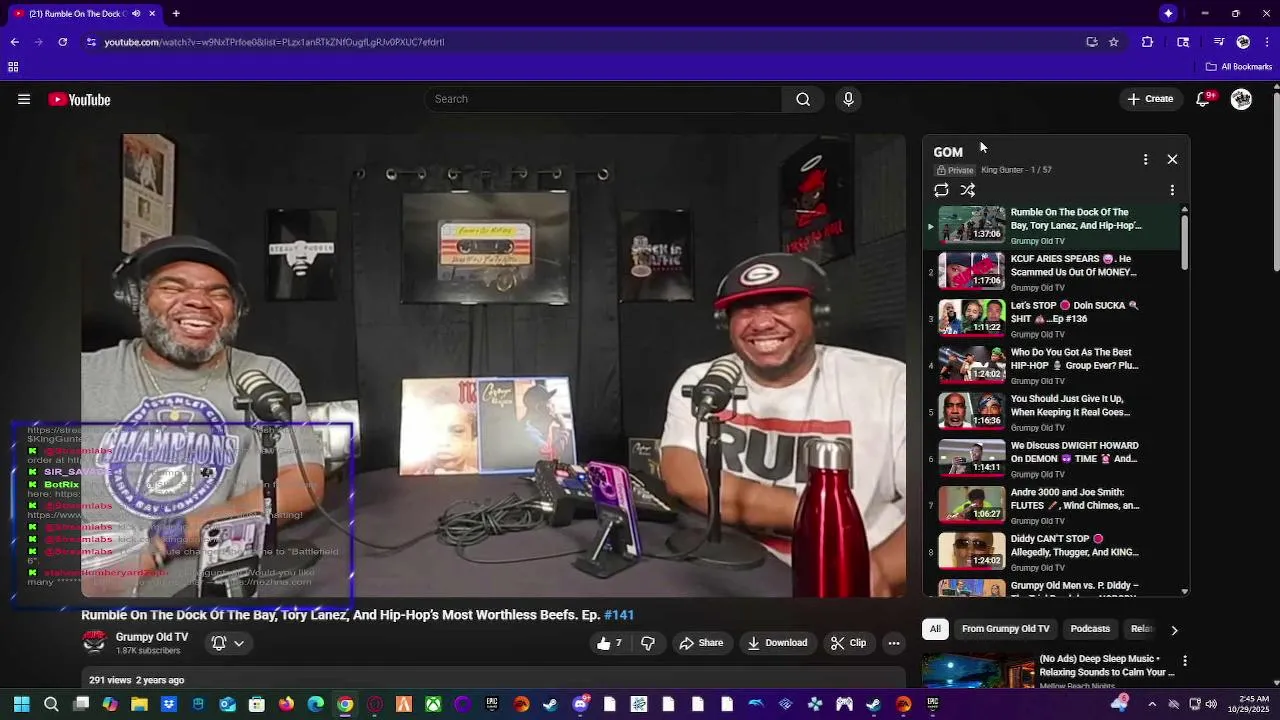
Task: Play Let's STOP Doin SUCKA playlist item
Action: (x=1050, y=318)
